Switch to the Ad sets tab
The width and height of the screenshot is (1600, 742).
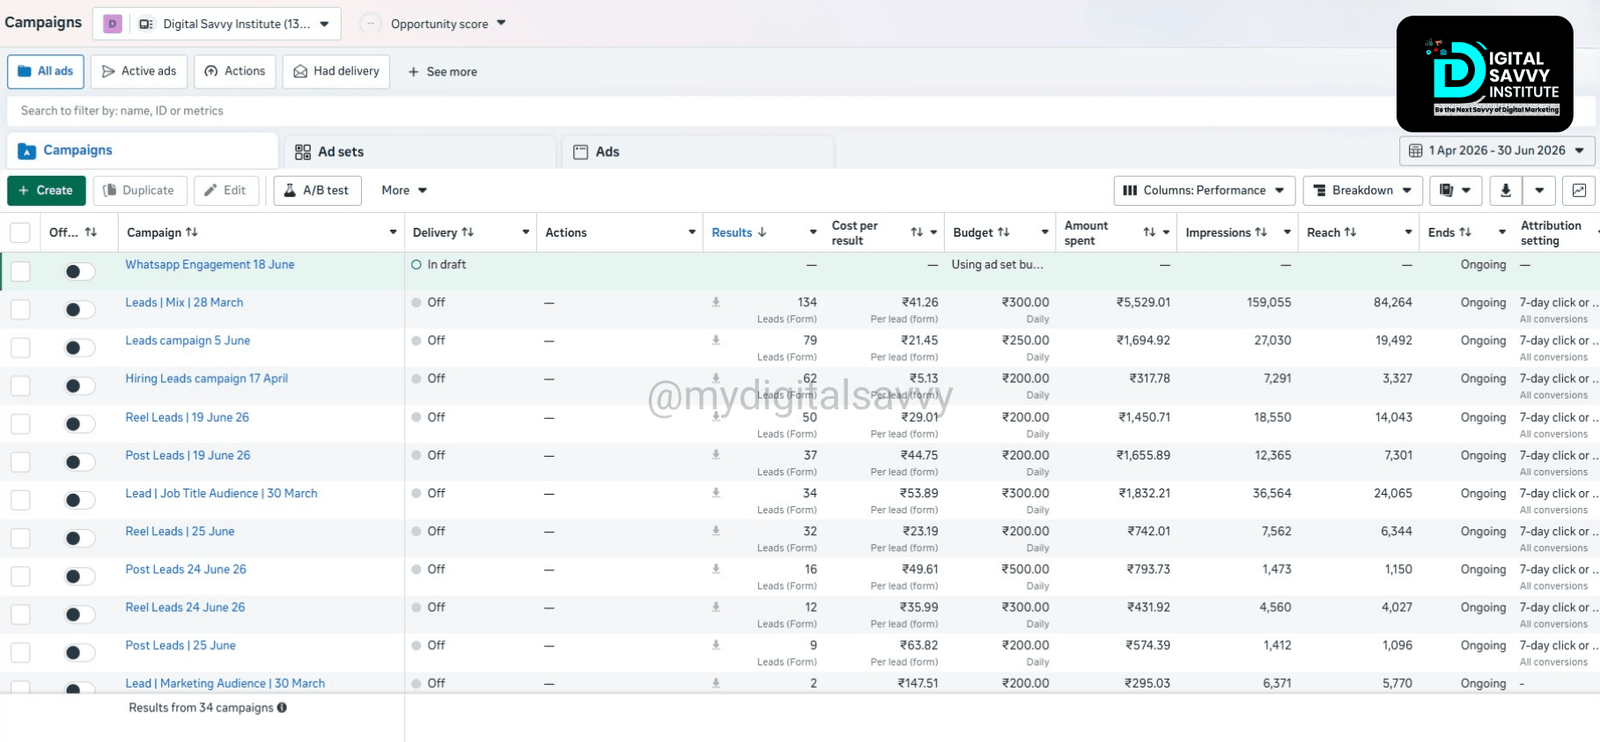tap(420, 152)
